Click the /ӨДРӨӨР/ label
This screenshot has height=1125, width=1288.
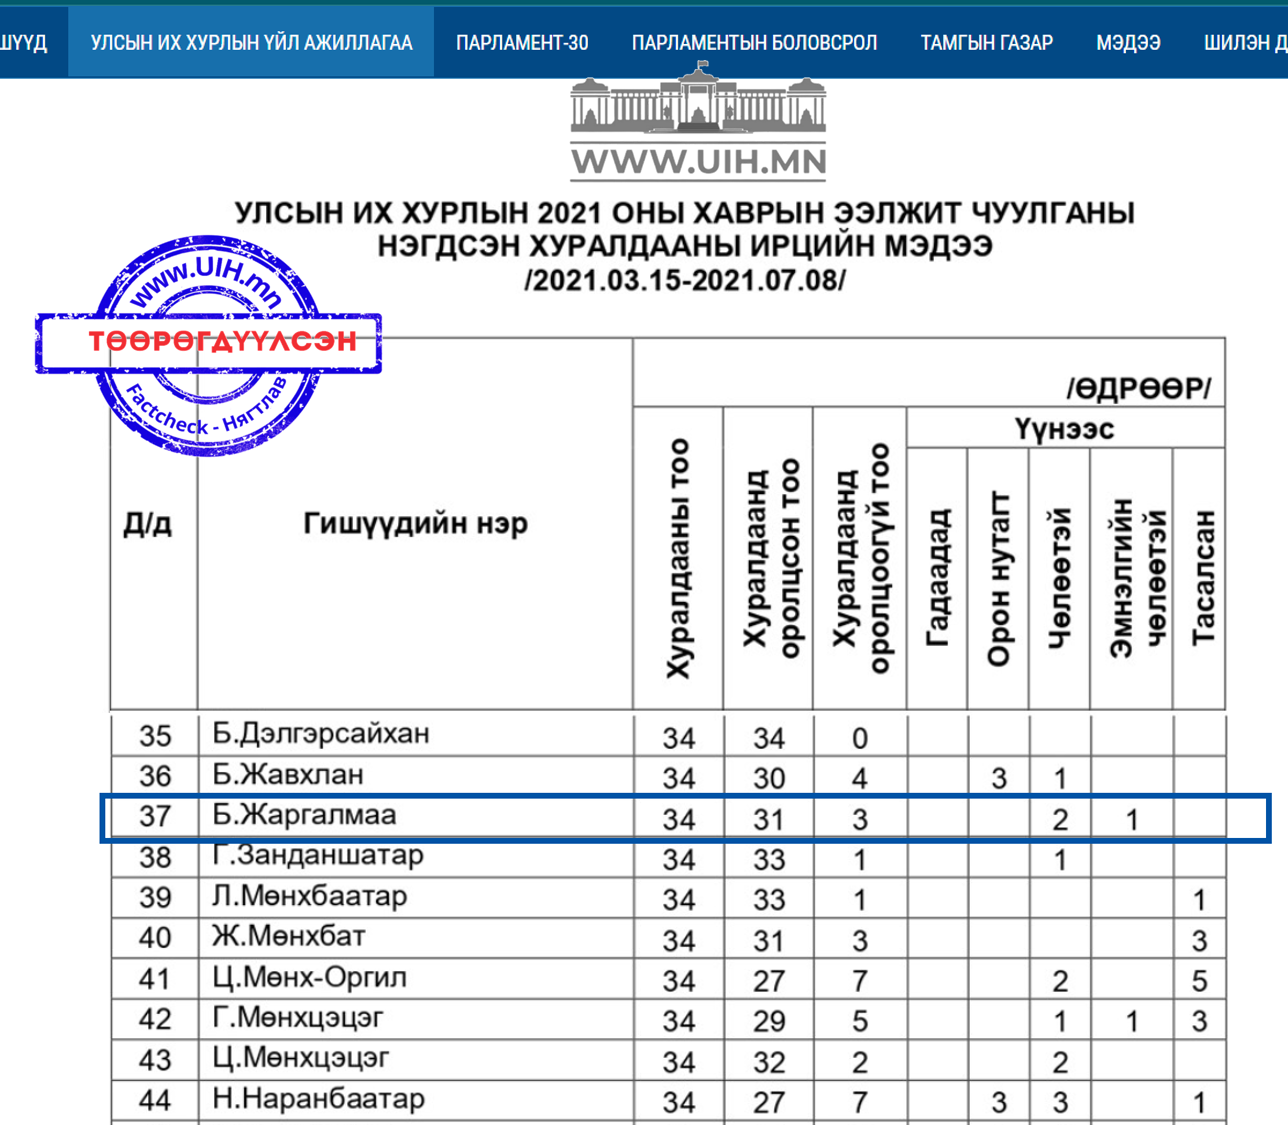pyautogui.click(x=1139, y=388)
